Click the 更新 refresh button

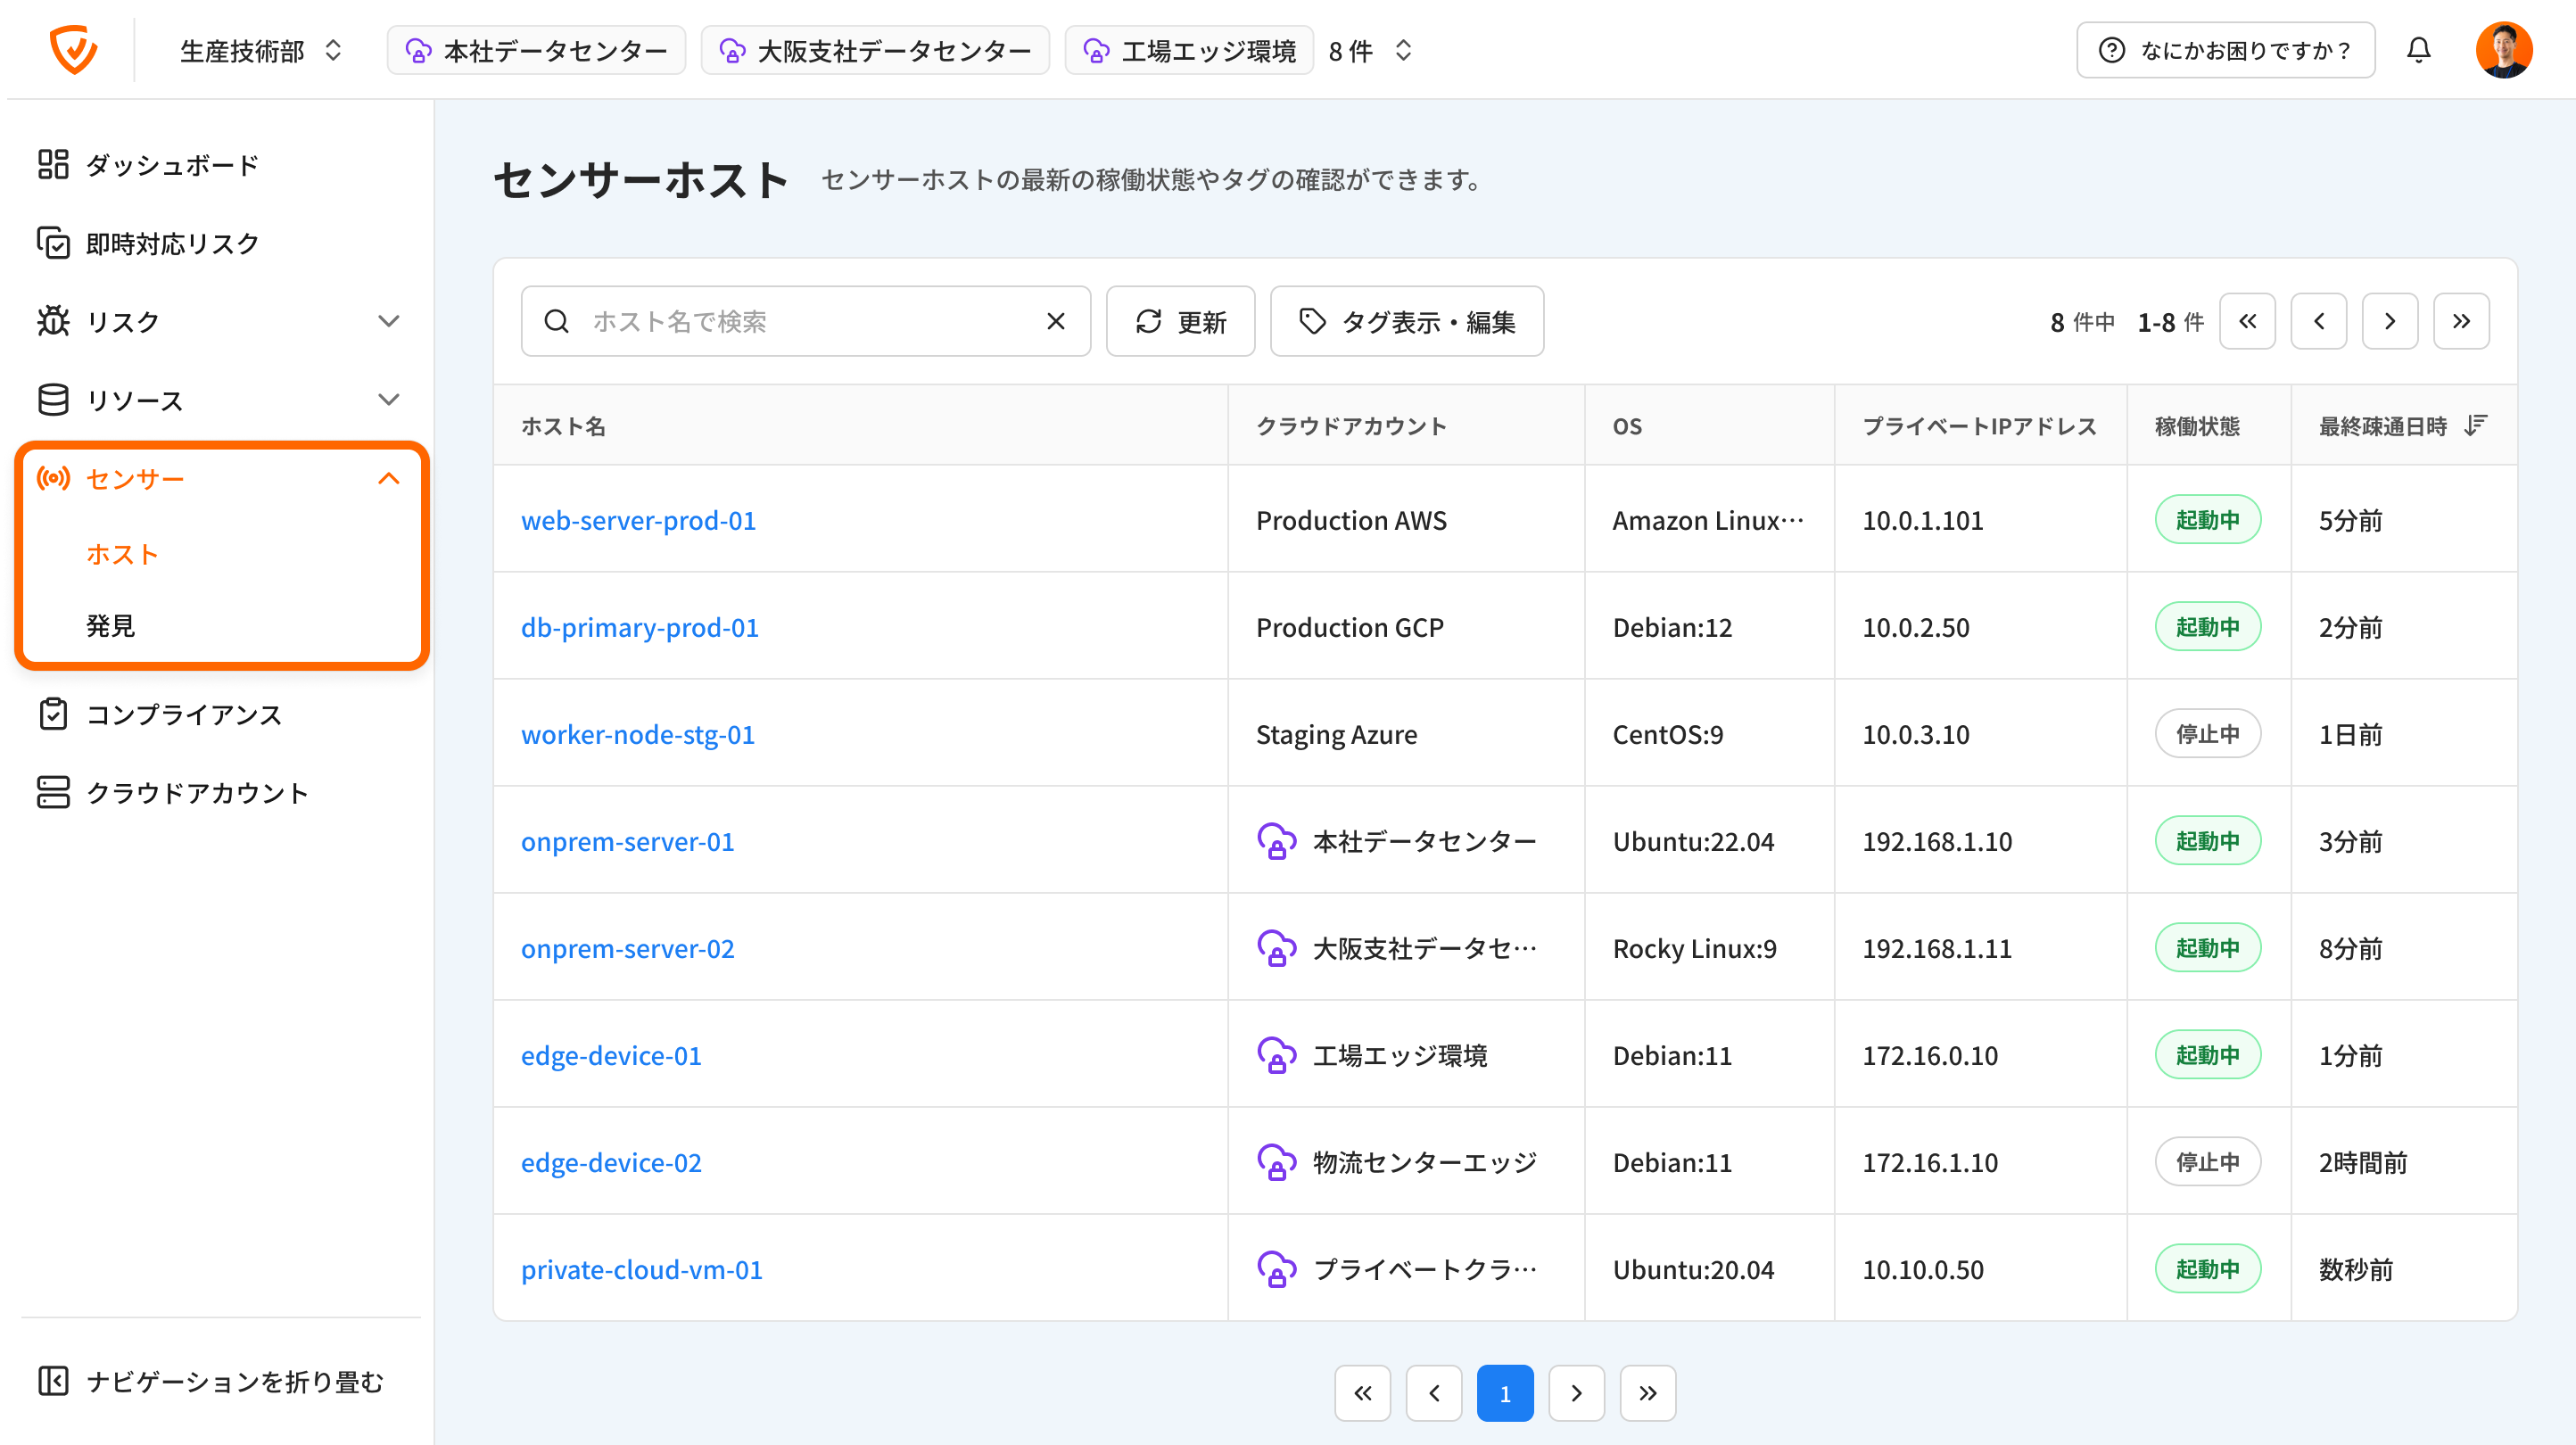coord(1180,321)
